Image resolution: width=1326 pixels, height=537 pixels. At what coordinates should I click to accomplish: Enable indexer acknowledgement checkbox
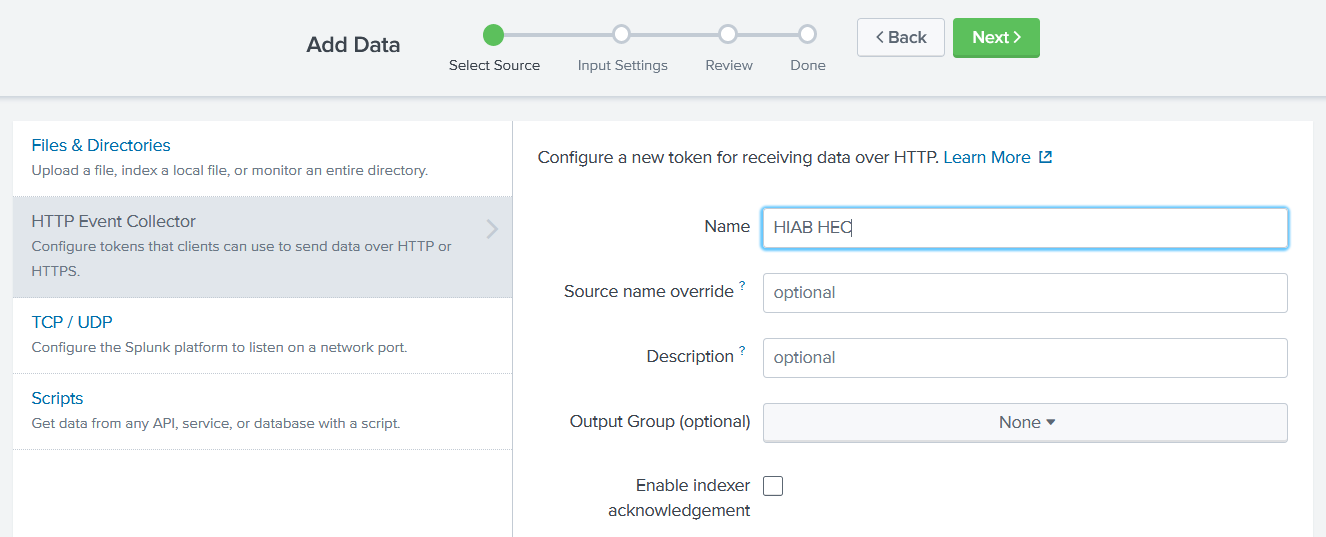tap(773, 486)
